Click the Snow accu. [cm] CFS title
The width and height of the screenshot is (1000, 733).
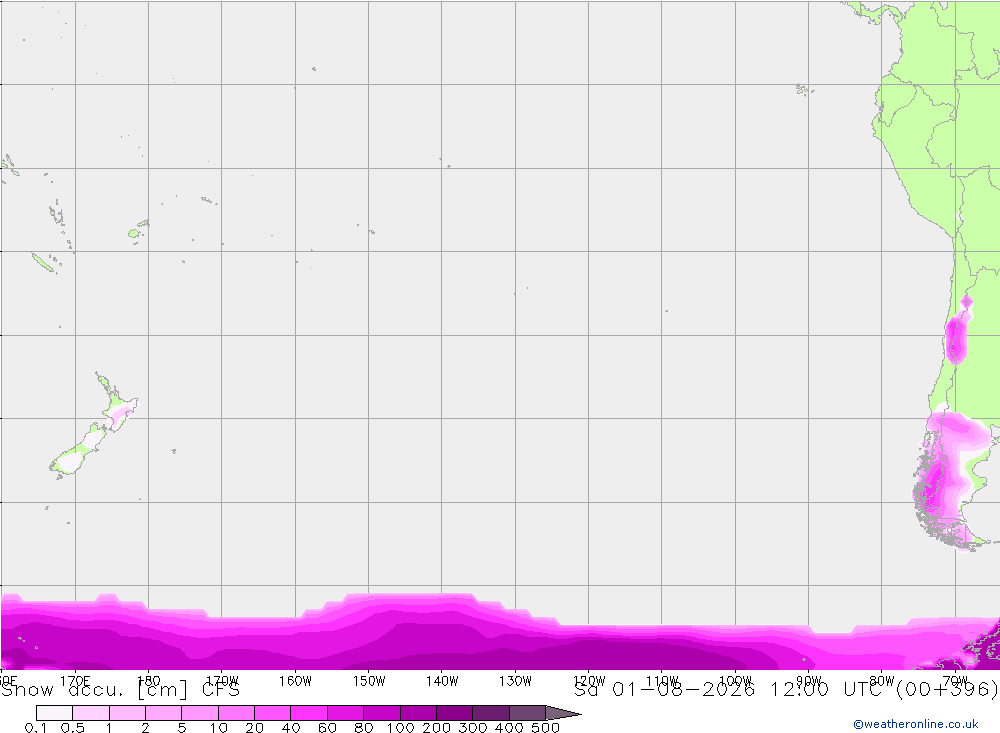121,690
